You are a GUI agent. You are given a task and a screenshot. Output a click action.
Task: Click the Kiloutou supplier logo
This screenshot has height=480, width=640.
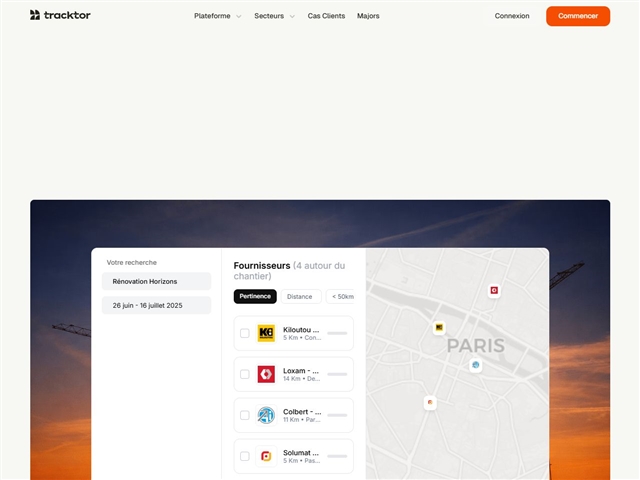click(x=266, y=333)
